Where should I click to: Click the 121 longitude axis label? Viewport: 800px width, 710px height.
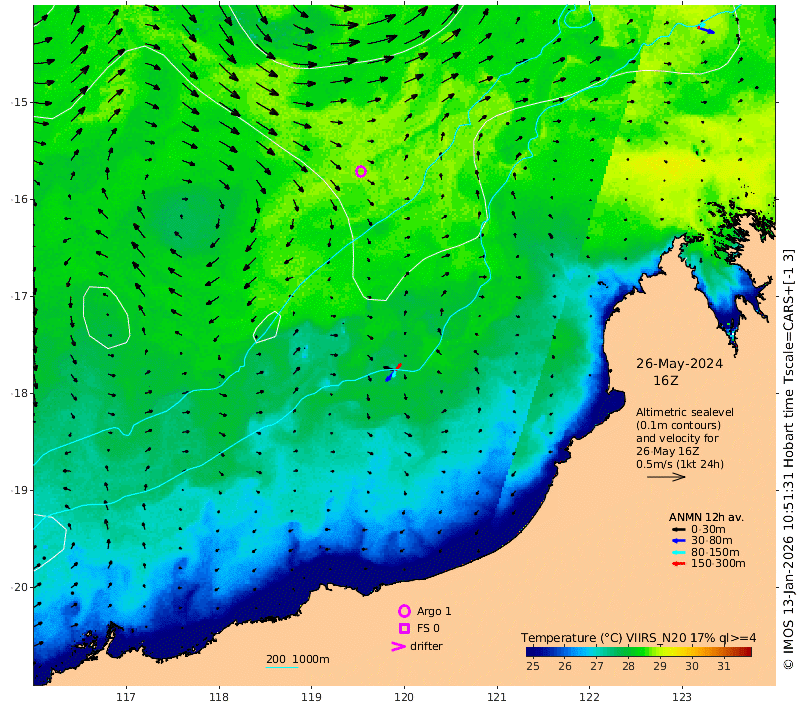click(497, 697)
